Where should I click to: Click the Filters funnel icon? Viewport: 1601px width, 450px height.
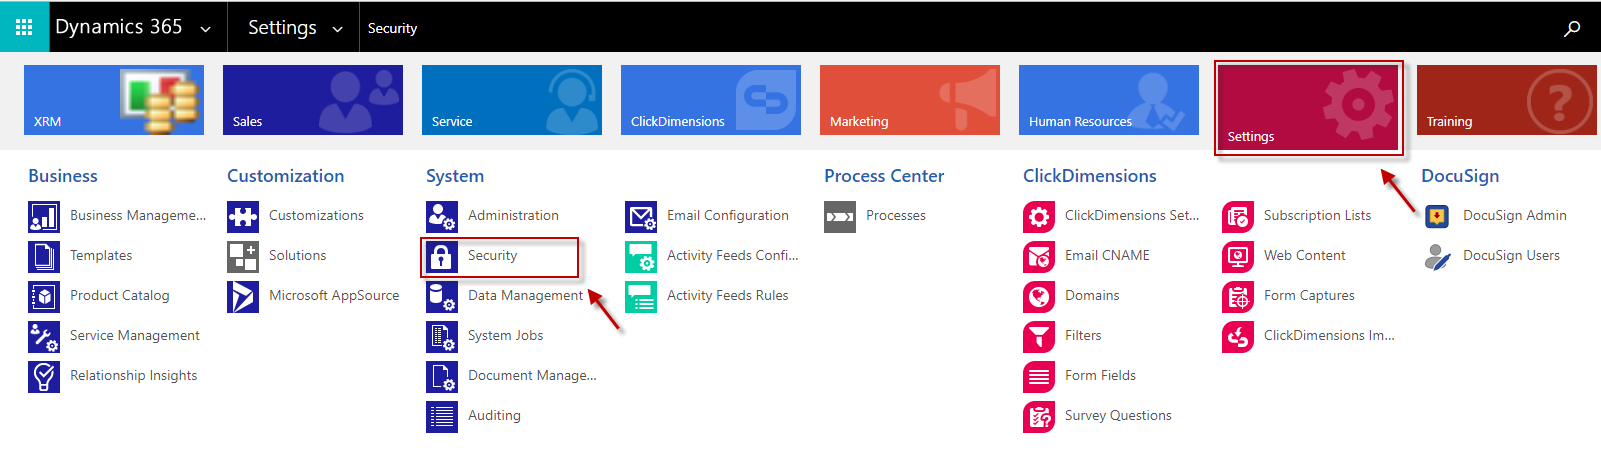(1039, 337)
